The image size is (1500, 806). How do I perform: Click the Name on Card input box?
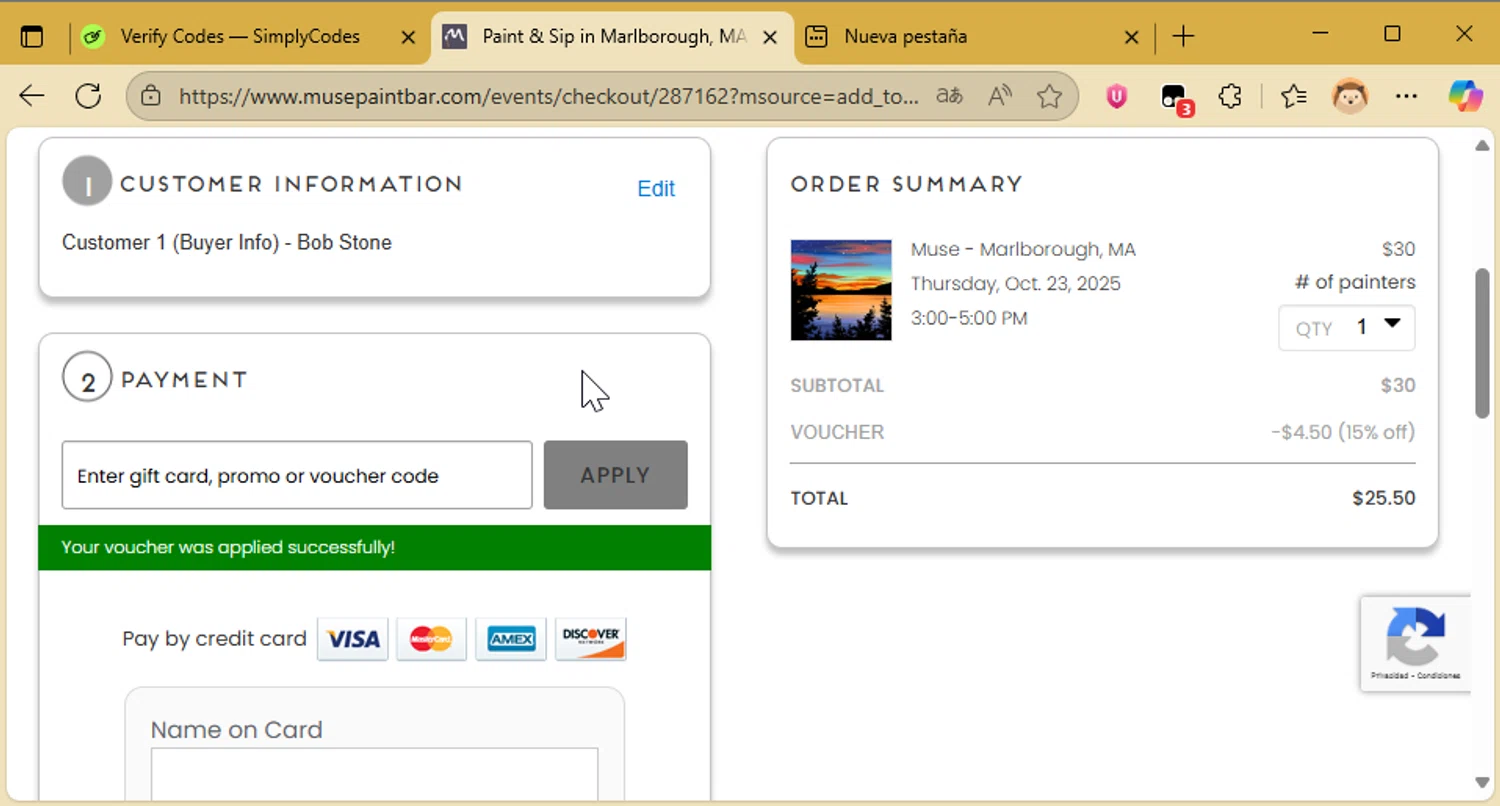pyautogui.click(x=374, y=774)
